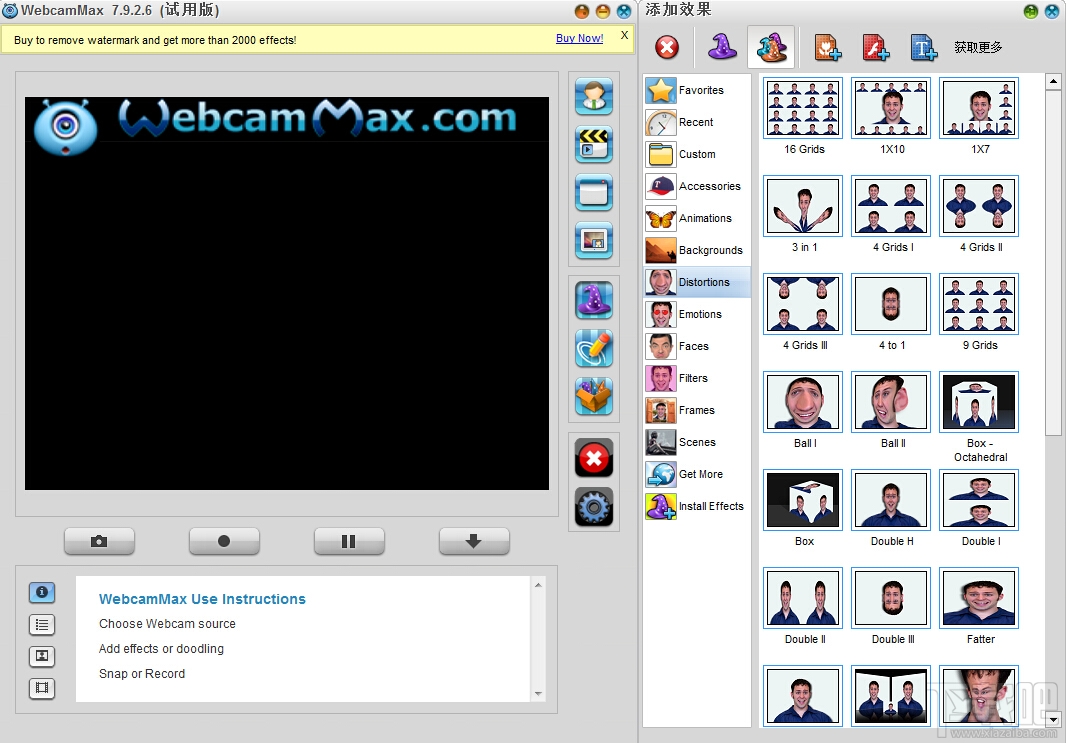1066x743 pixels.
Task: Open the Backgrounds effects category
Action: (x=697, y=250)
